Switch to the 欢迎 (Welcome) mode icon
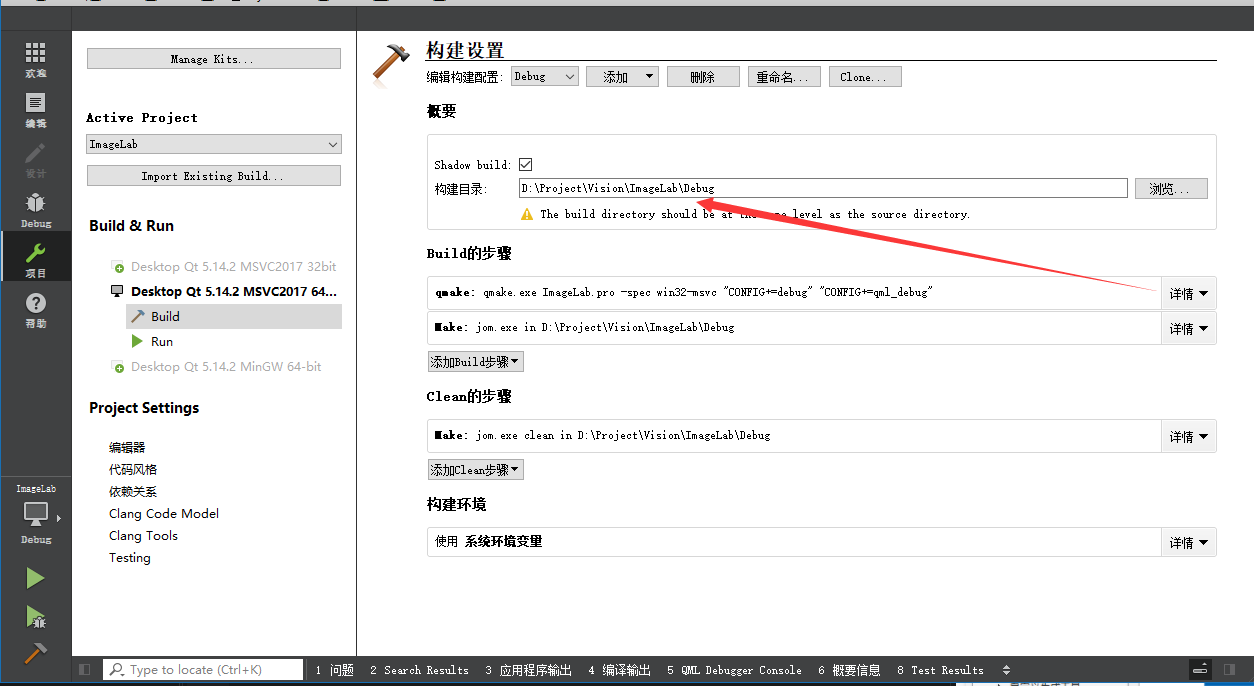This screenshot has height=686, width=1254. (x=35, y=60)
